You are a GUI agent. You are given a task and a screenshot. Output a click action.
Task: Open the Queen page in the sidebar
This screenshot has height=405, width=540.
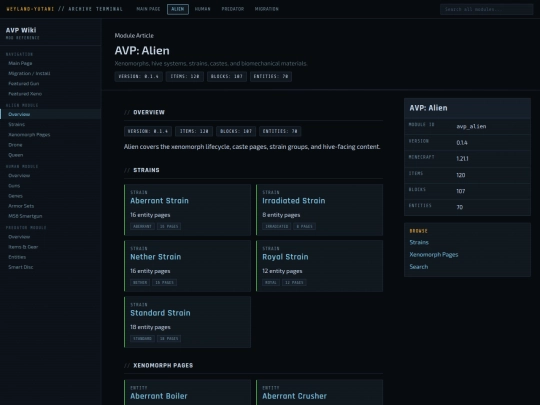[x=15, y=155]
